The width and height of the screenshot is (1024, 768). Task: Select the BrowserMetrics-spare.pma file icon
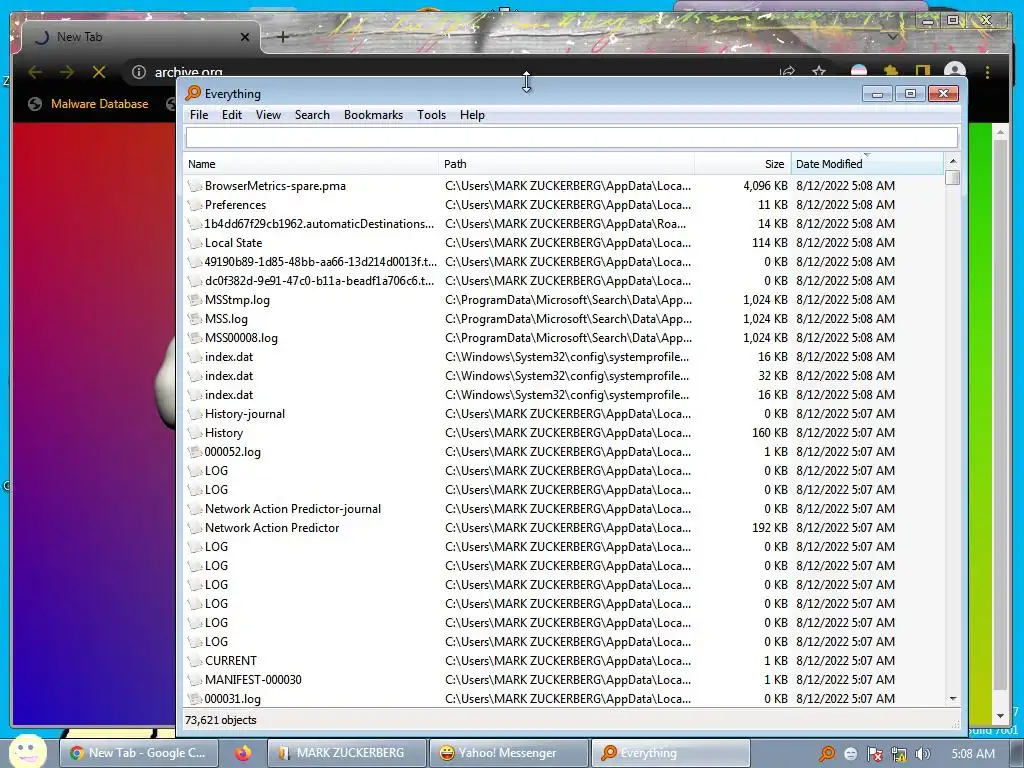tap(195, 186)
